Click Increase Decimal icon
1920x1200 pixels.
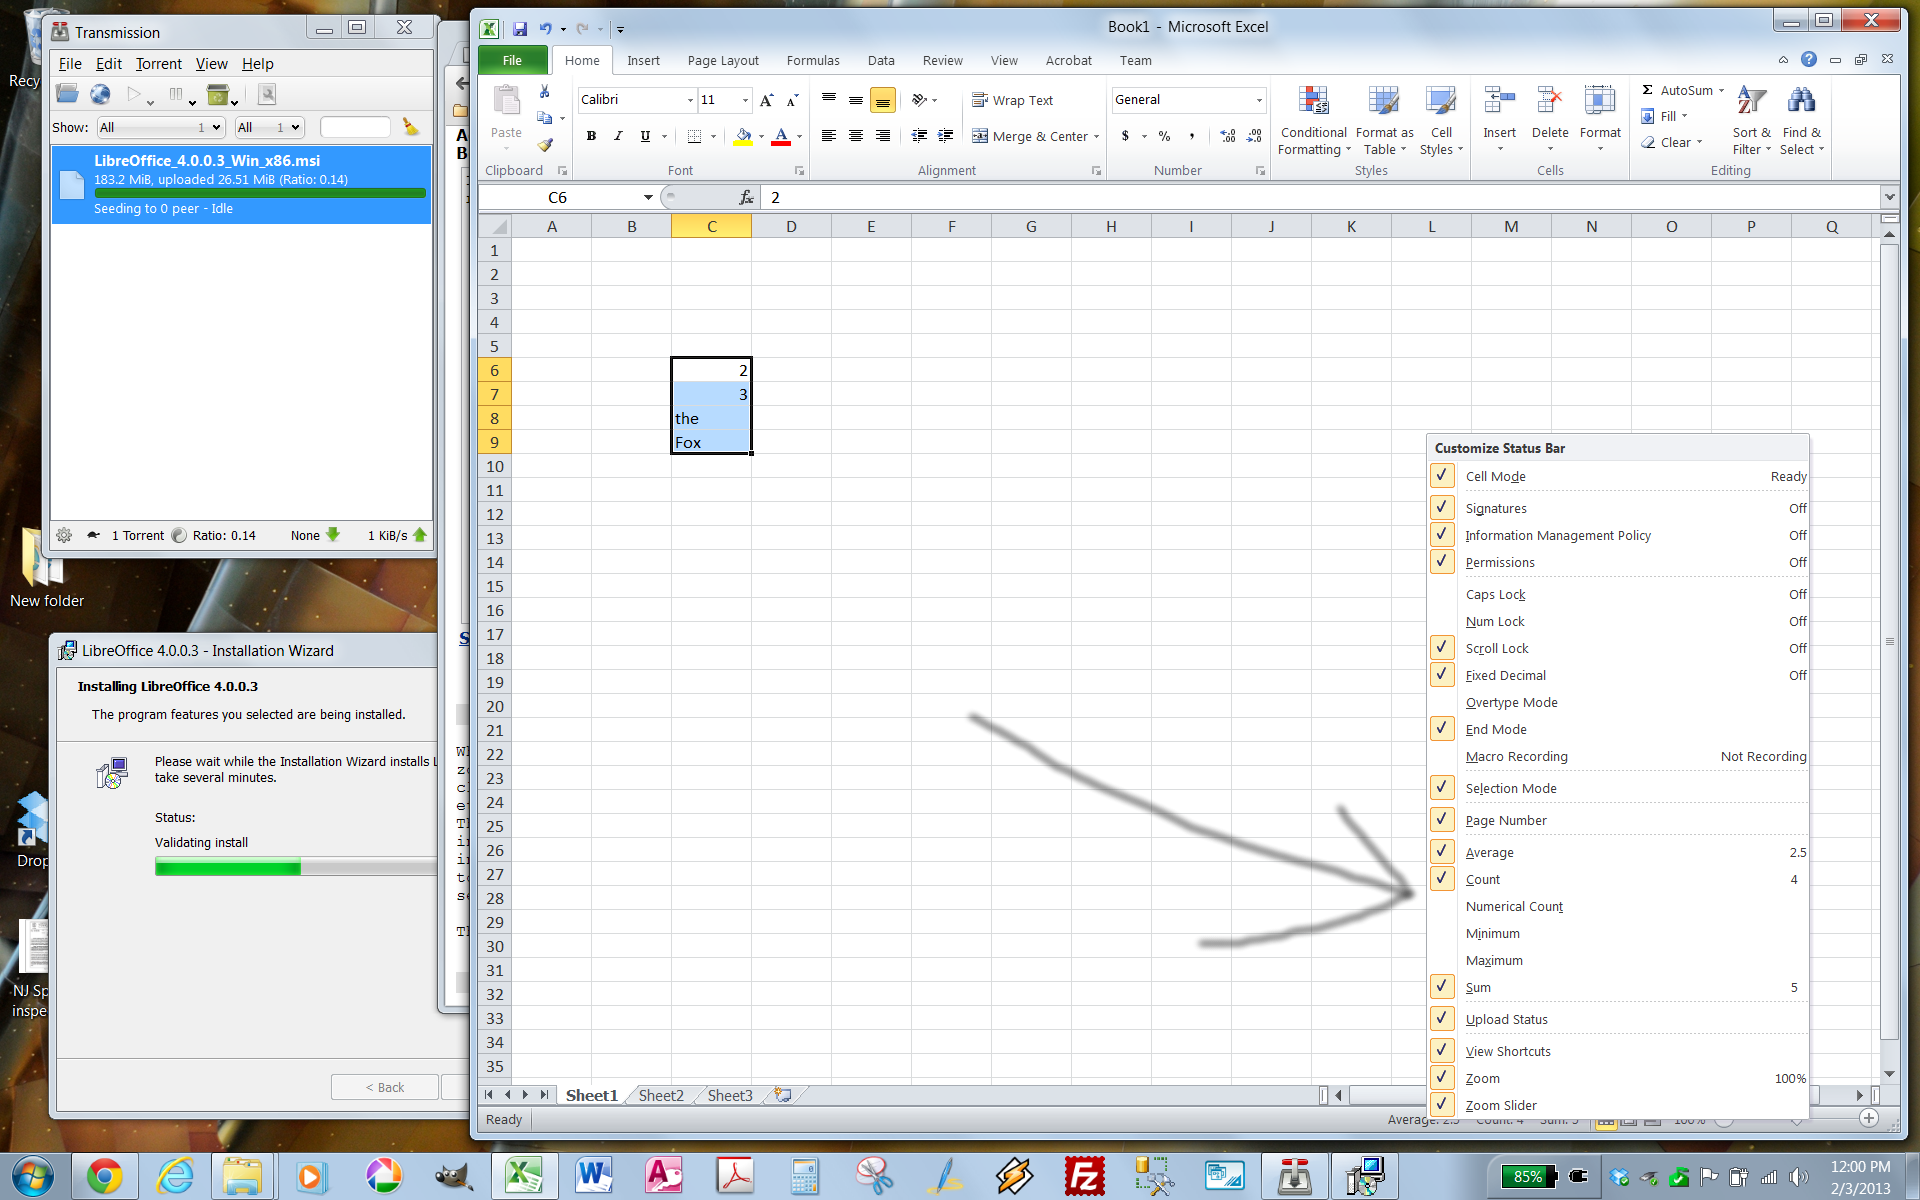(x=1228, y=136)
